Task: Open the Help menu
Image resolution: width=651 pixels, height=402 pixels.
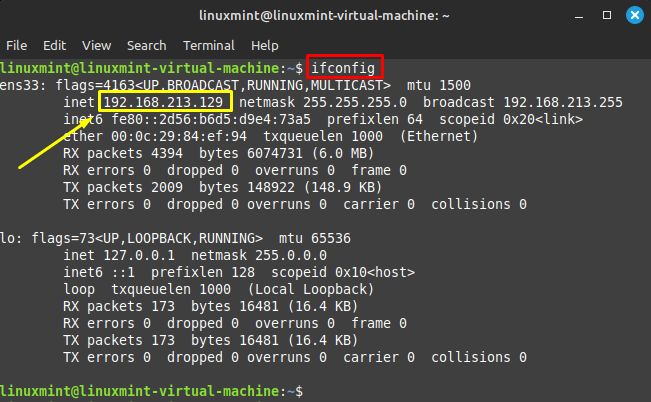Action: [x=265, y=46]
